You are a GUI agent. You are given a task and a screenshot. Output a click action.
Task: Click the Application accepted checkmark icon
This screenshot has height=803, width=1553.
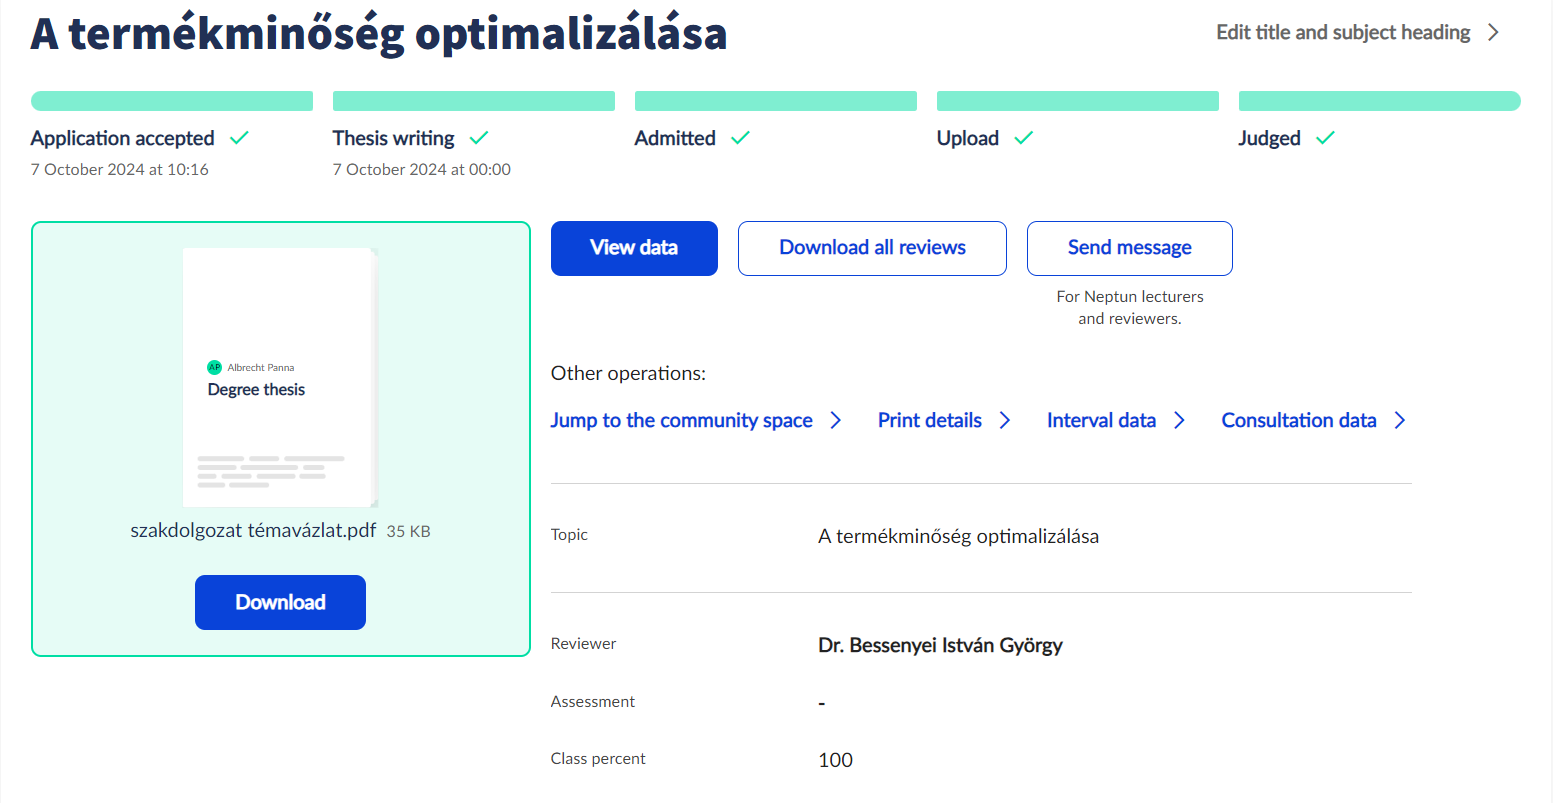[x=239, y=138]
